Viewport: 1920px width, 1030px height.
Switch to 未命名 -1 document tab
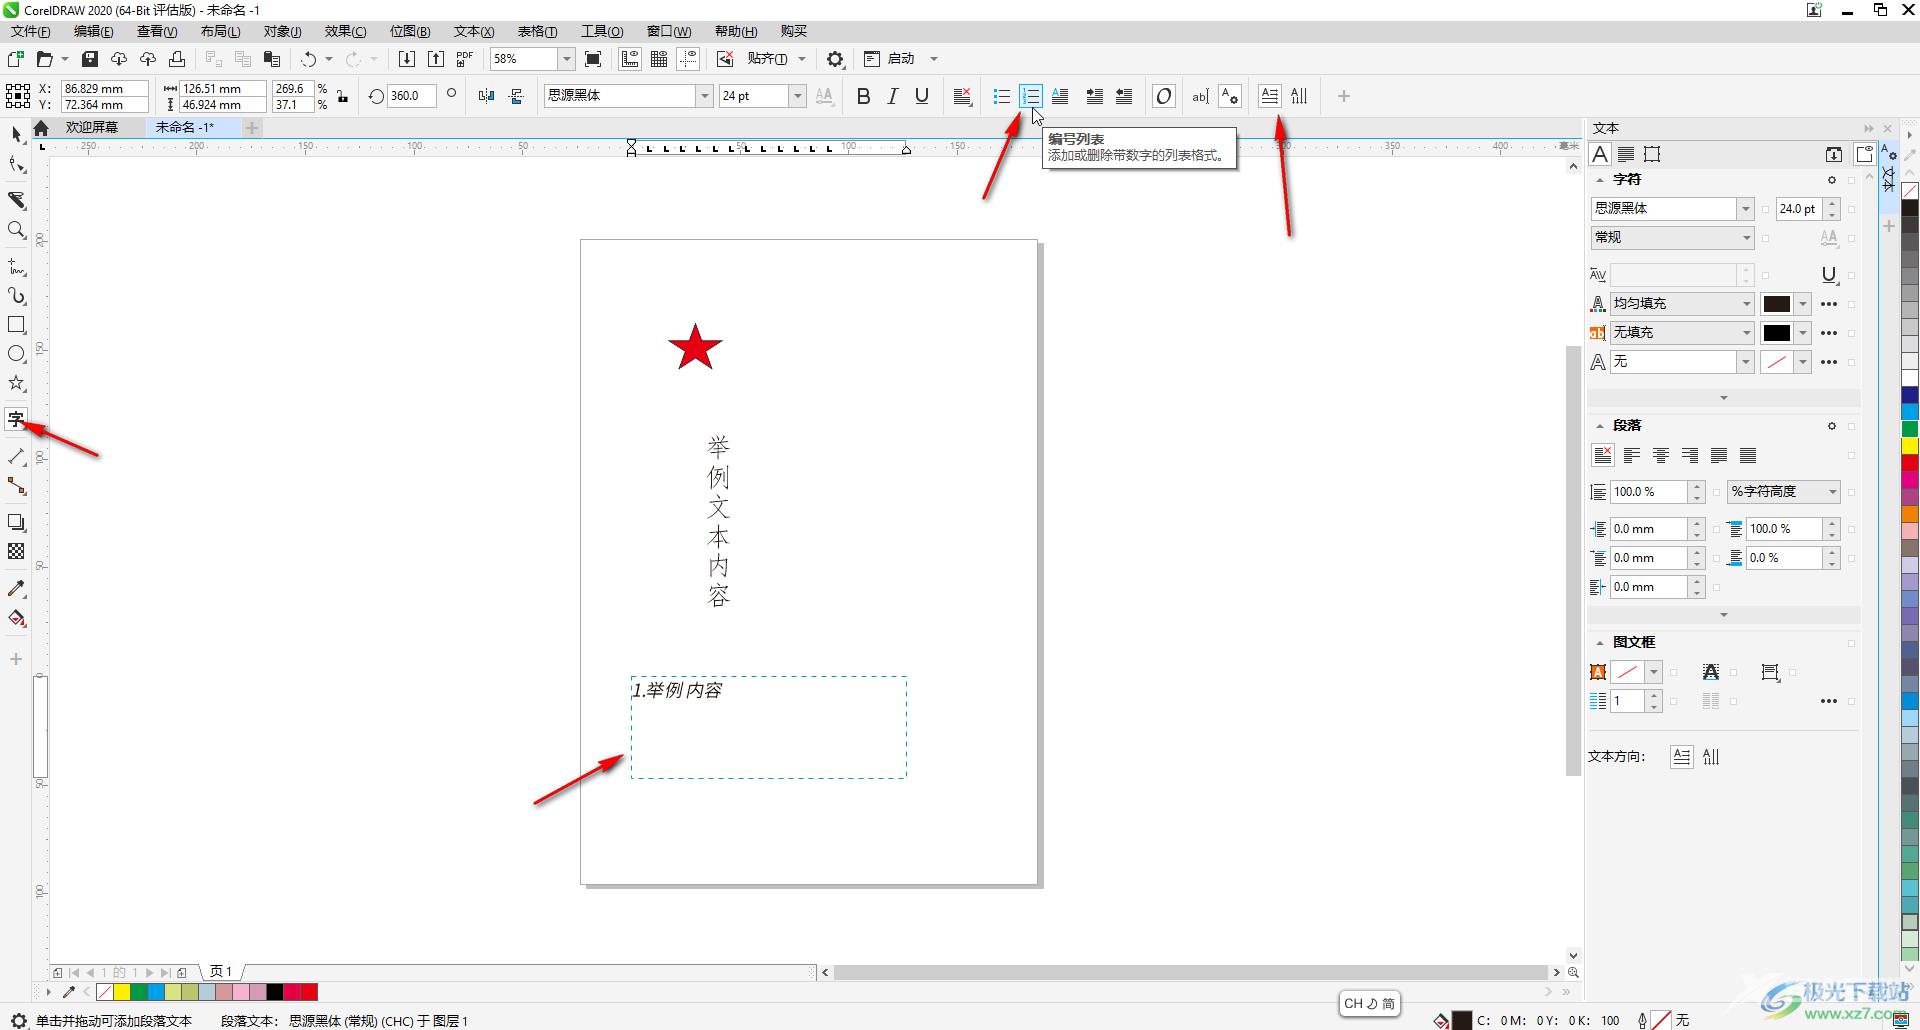[x=185, y=127]
